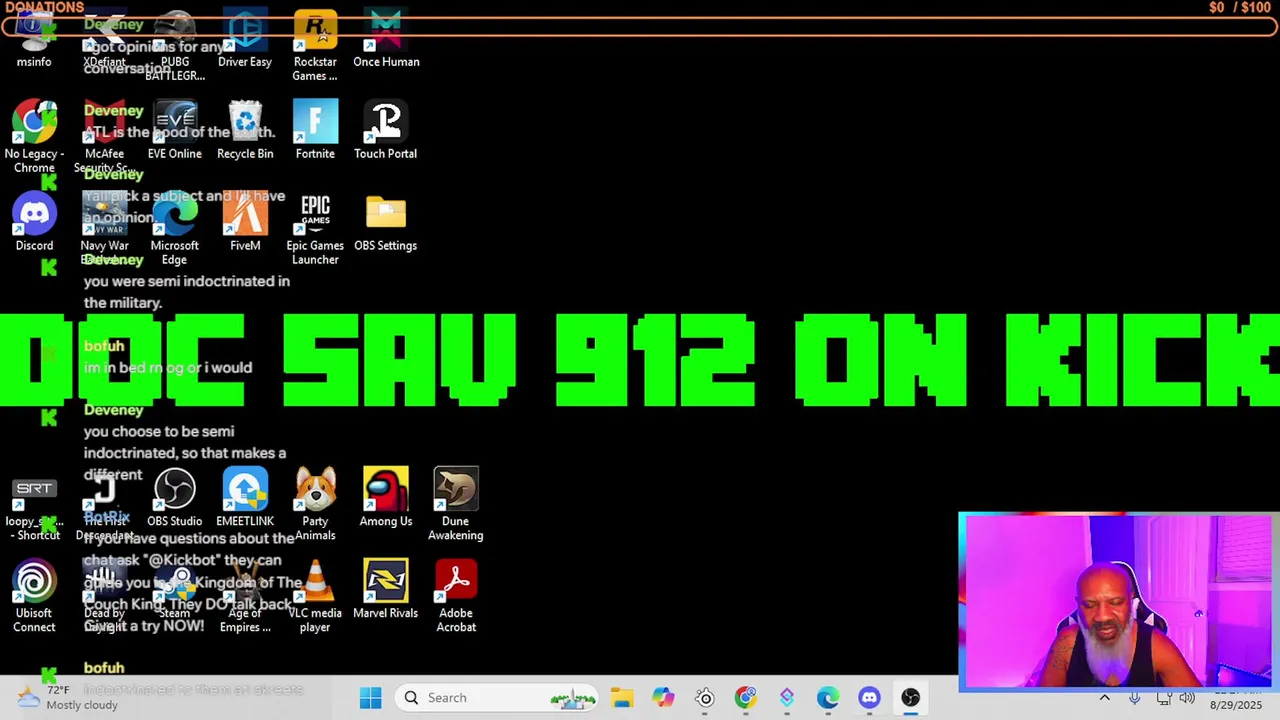The height and width of the screenshot is (720, 1280).
Task: Open Ubisoft Connect shortcut
Action: click(x=34, y=597)
